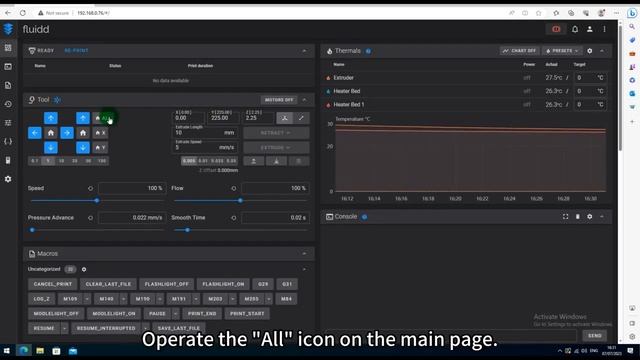Viewport: 640px width, 360px height.
Task: Collapse the printer status panel at top
Action: (x=304, y=51)
